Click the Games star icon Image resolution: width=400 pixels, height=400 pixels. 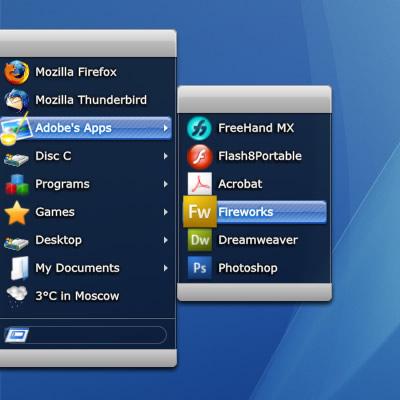coord(16,213)
